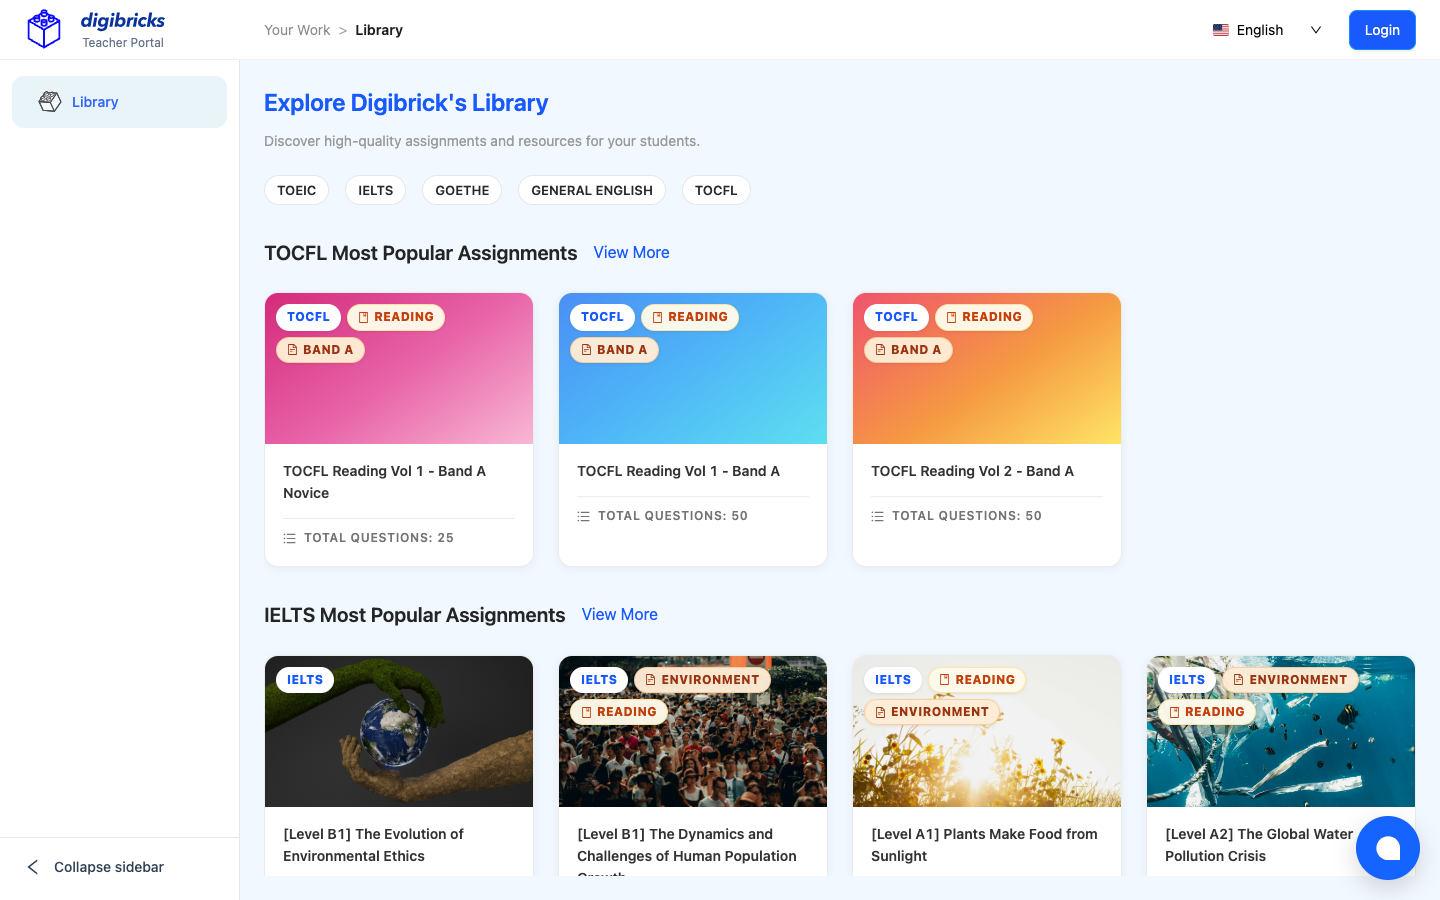The height and width of the screenshot is (900, 1440).
Task: Click View More for IELTS assignments
Action: pos(620,615)
